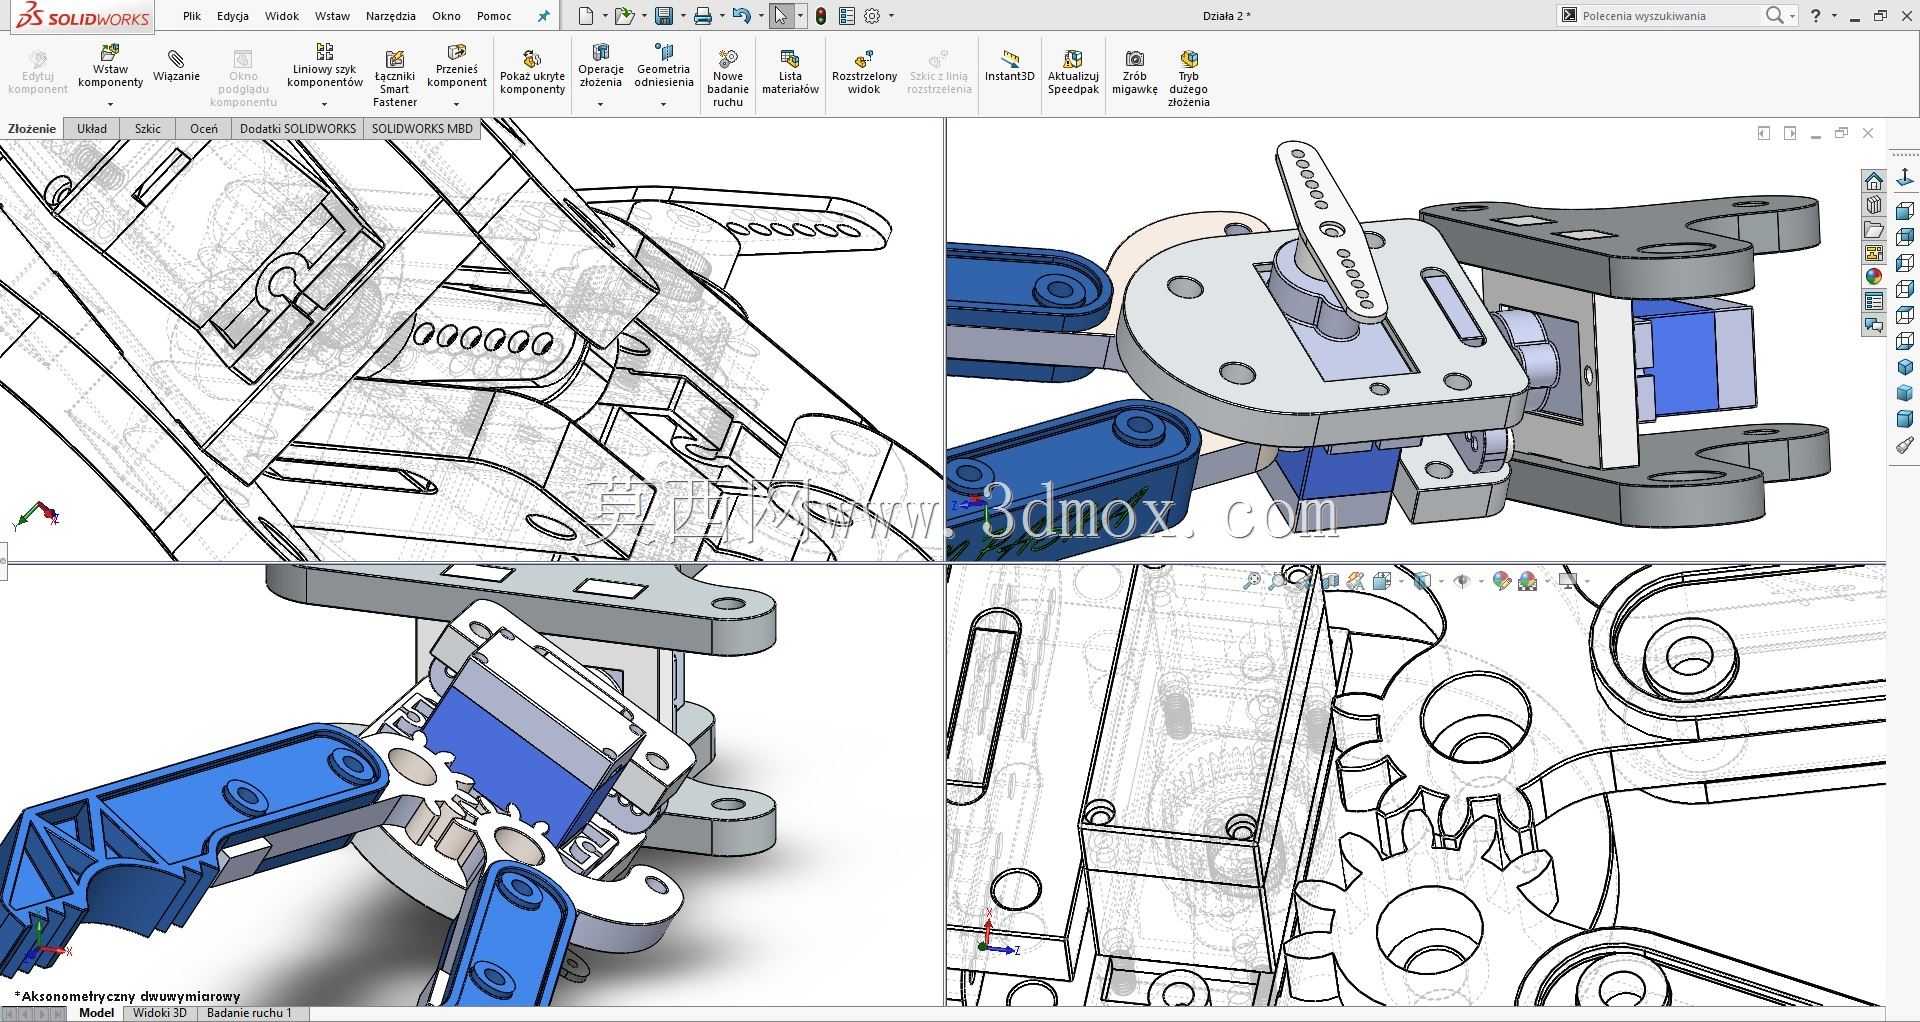Click Wstaw komponenty in the ribbon
The height and width of the screenshot is (1022, 1920).
point(110,66)
